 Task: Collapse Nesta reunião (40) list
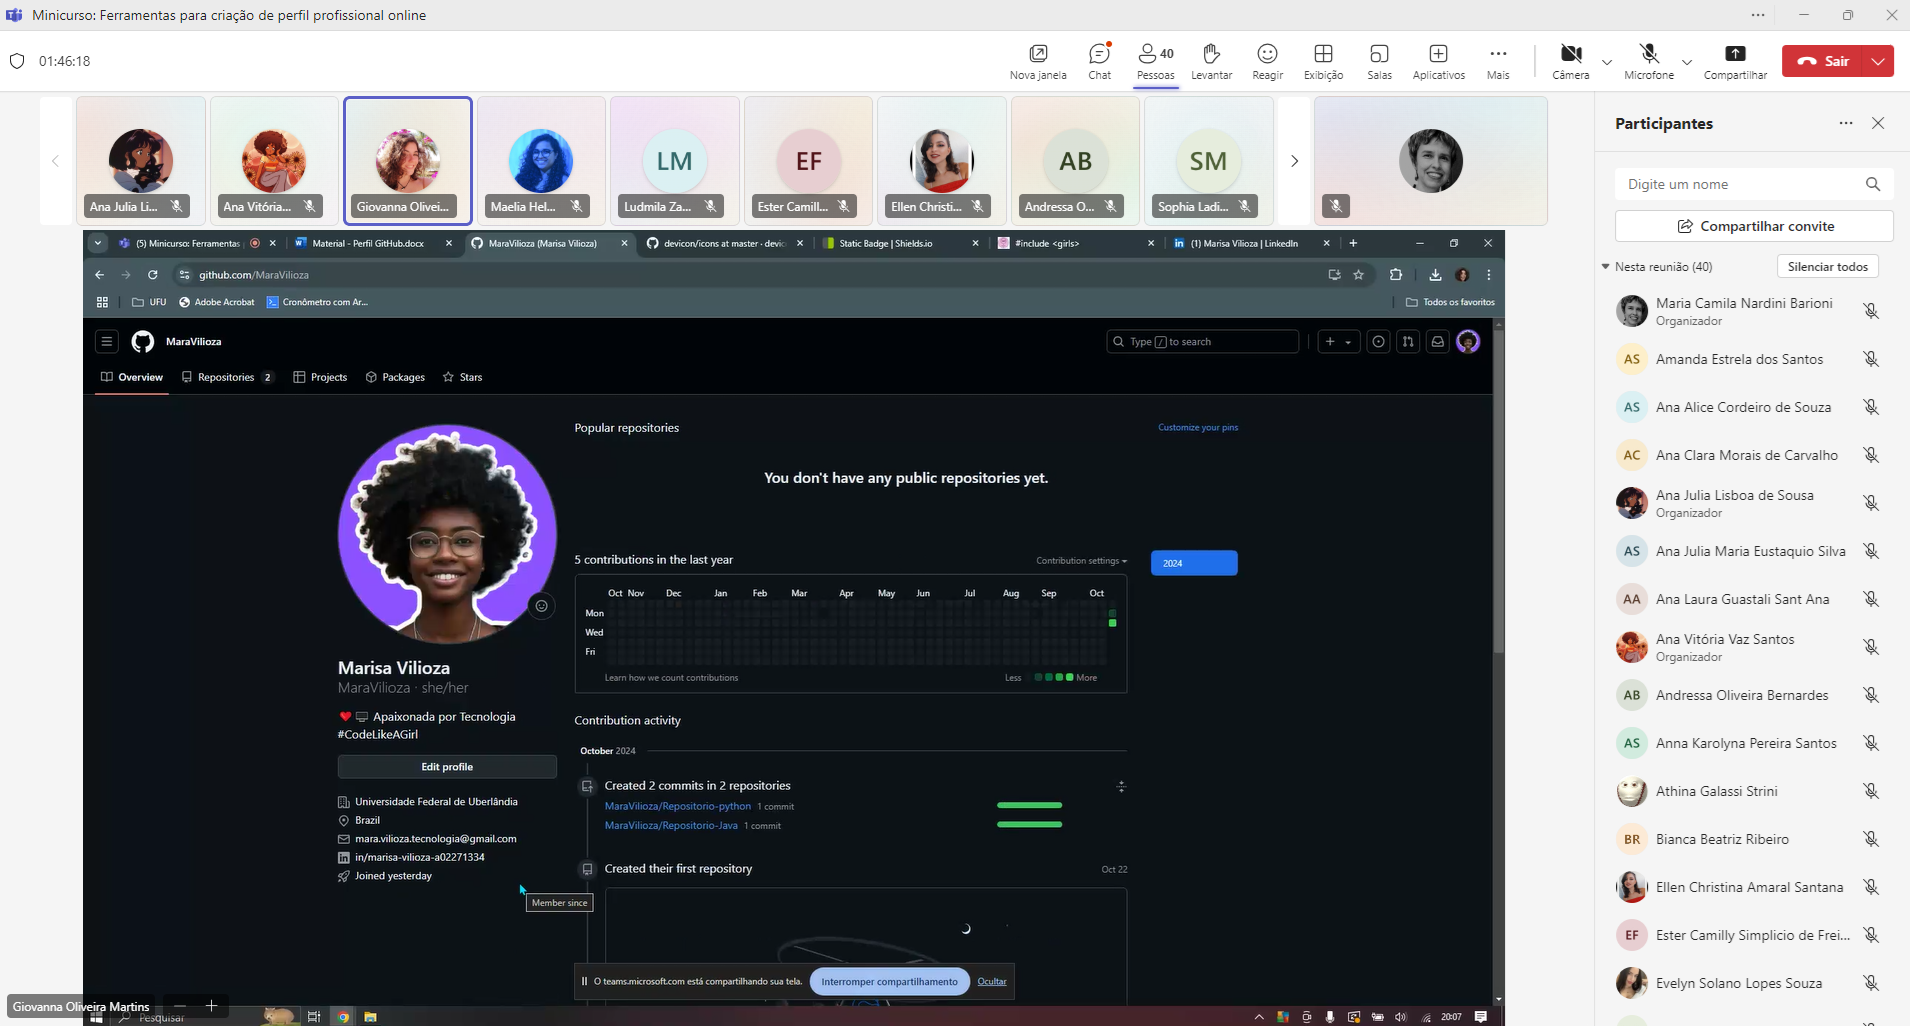coord(1606,267)
